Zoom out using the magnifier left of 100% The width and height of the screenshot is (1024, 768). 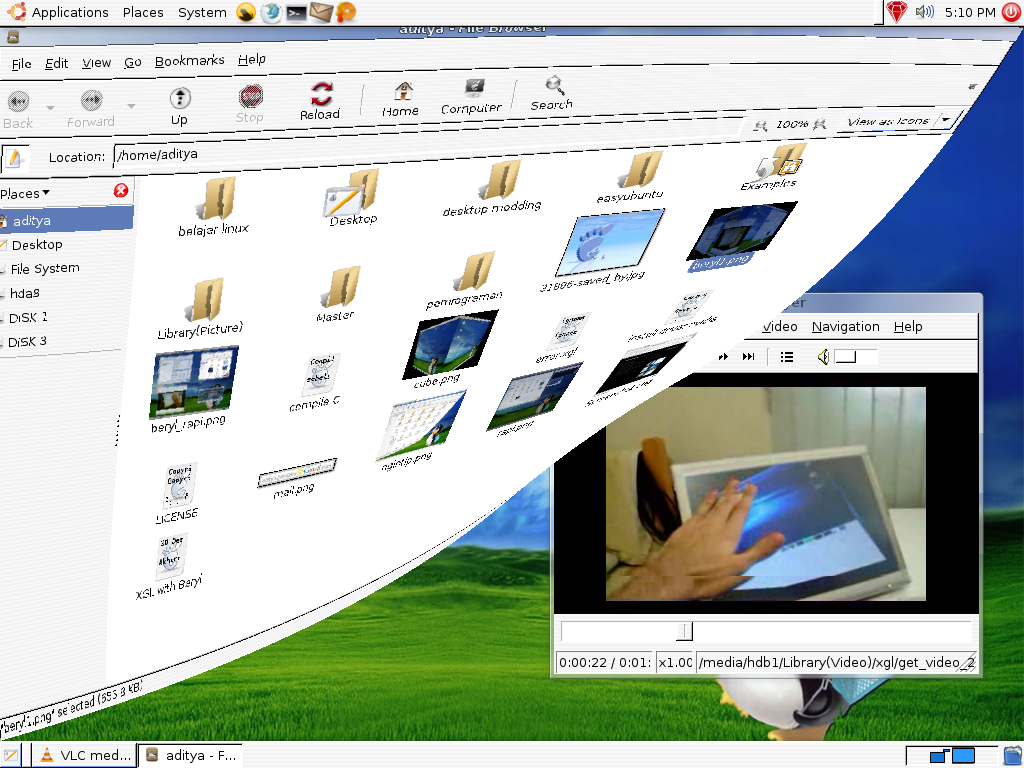click(760, 125)
